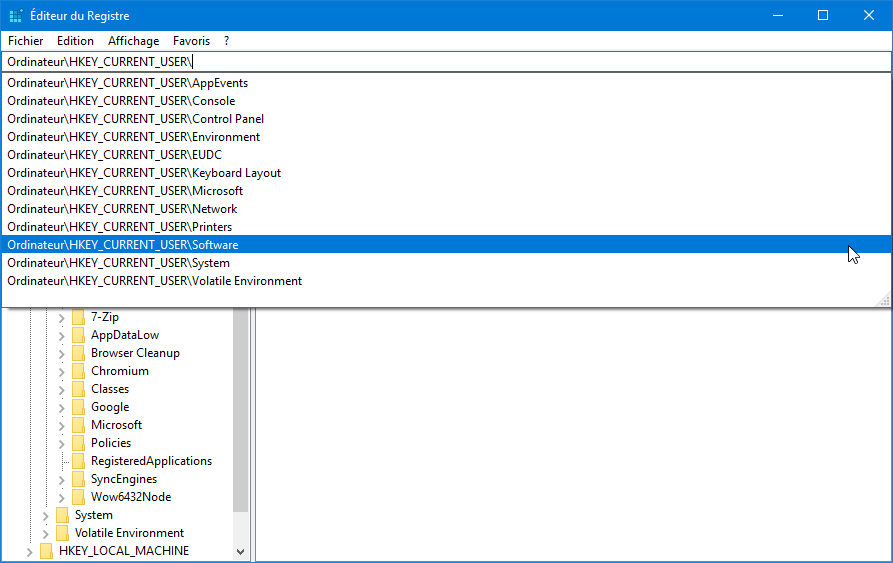Select the HKEY_CURRENT_USER\Microsoft suggestion
The height and width of the screenshot is (563, 893).
pos(446,191)
